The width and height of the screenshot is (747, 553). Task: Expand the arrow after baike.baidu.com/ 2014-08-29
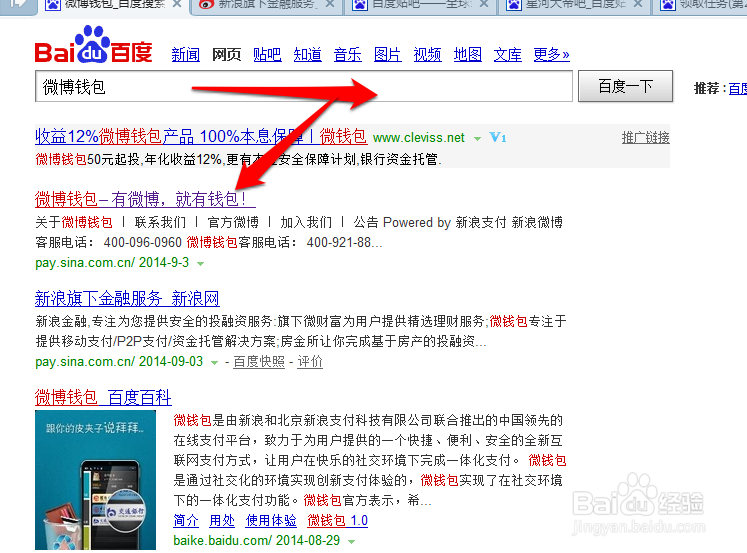(x=352, y=542)
